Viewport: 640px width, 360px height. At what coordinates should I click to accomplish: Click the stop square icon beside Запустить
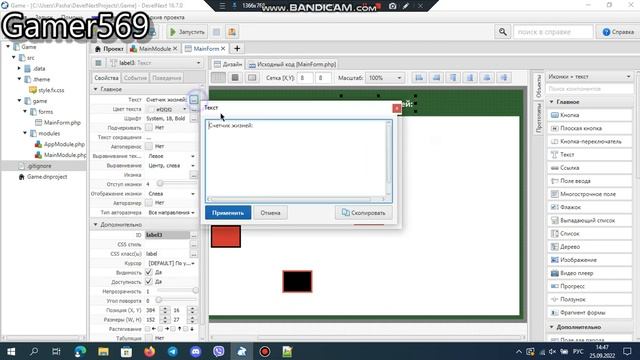217,32
